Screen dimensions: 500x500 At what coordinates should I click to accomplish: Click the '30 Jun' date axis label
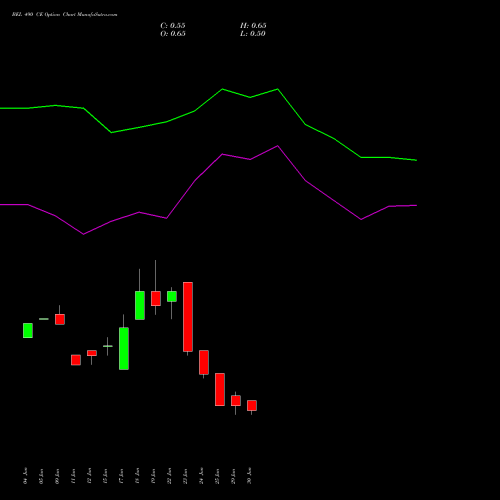(249, 476)
